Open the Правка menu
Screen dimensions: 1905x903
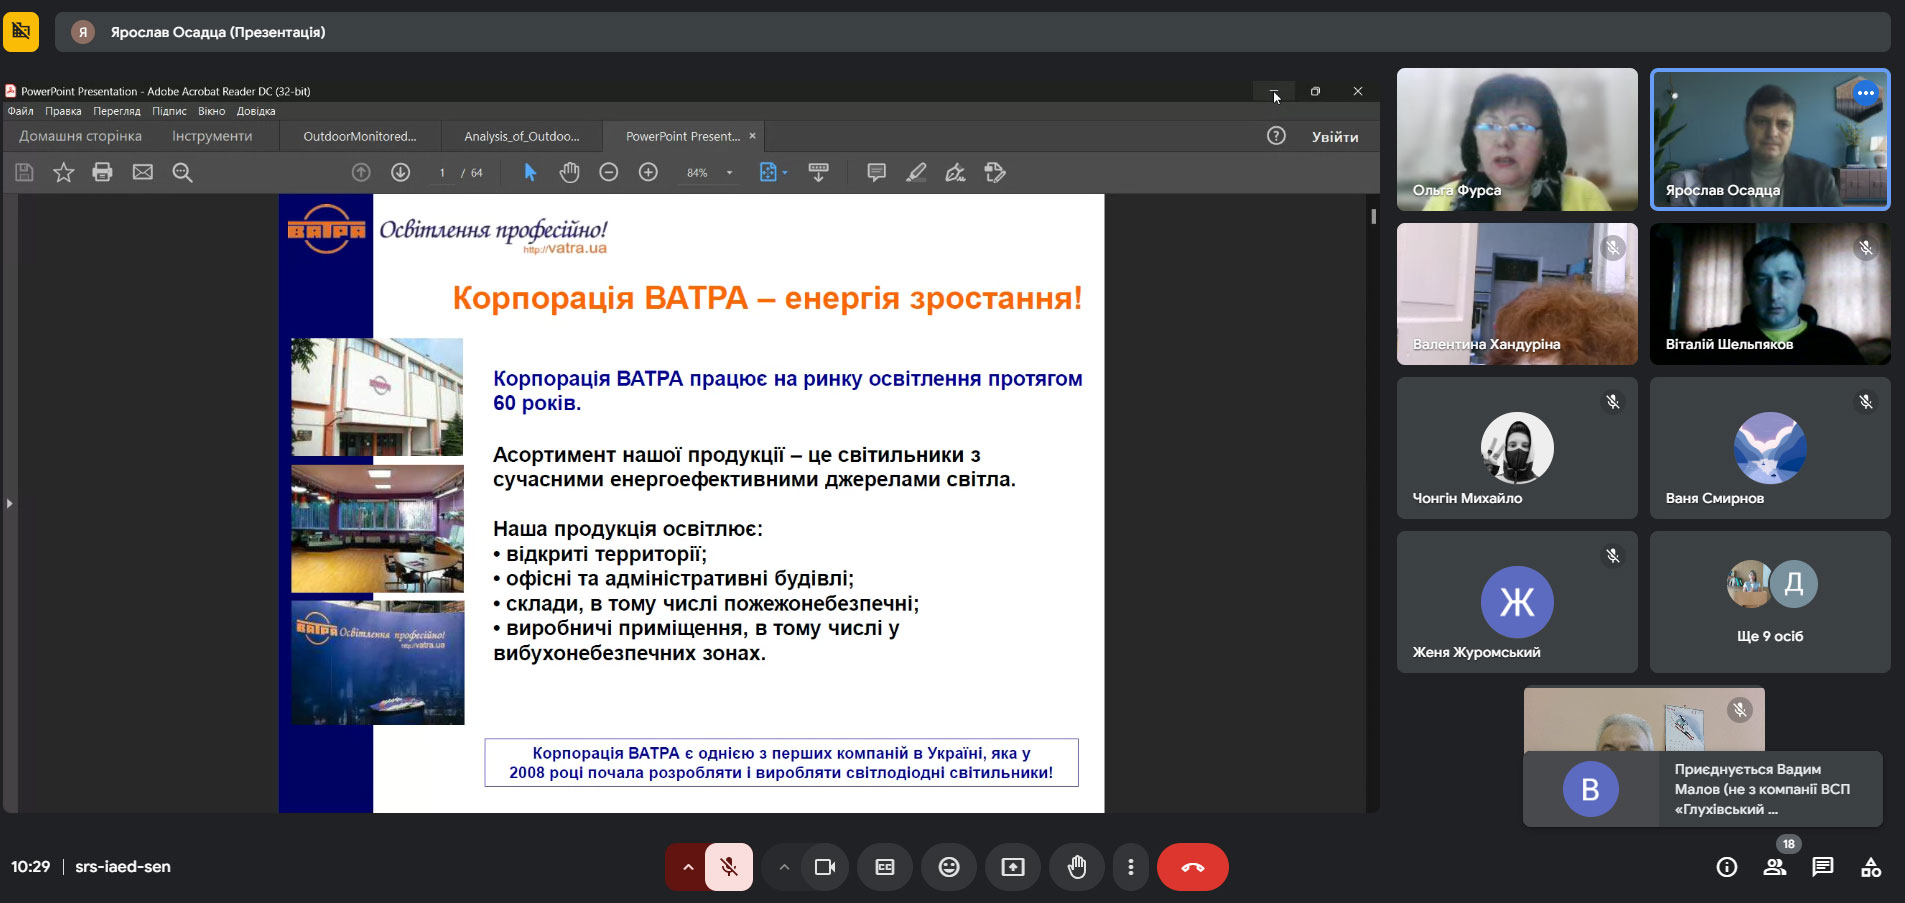[x=63, y=111]
